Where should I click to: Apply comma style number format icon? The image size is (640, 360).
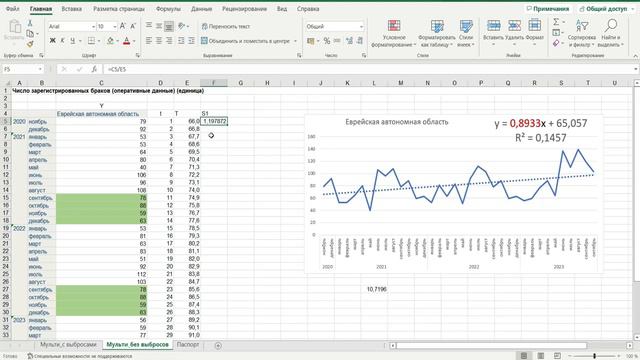337,40
